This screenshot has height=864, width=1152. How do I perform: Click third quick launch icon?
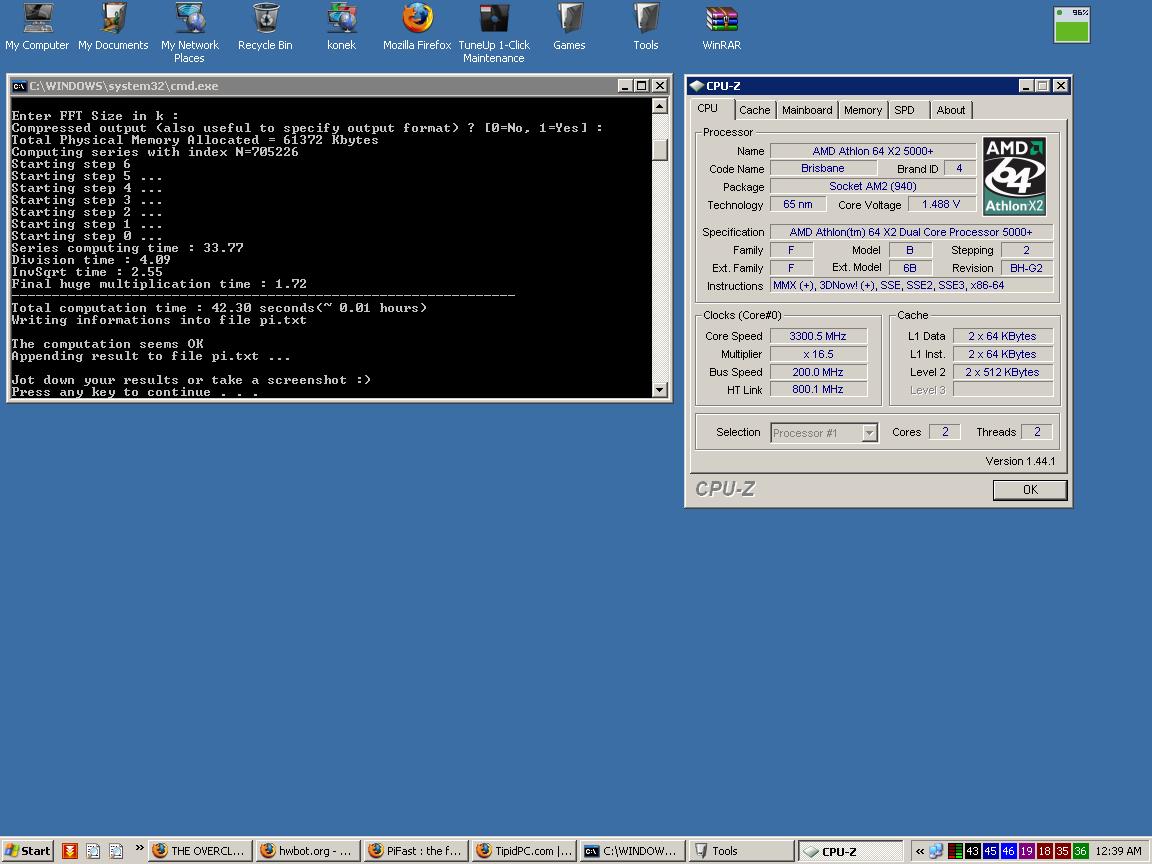(116, 851)
